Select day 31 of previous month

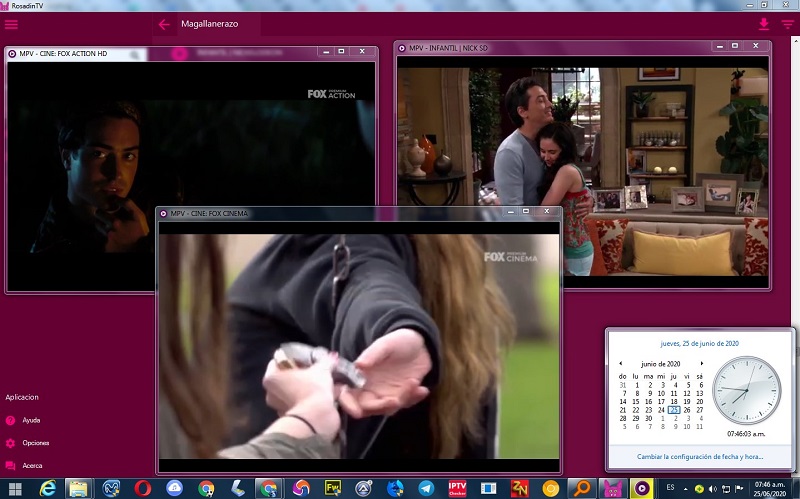tap(622, 385)
